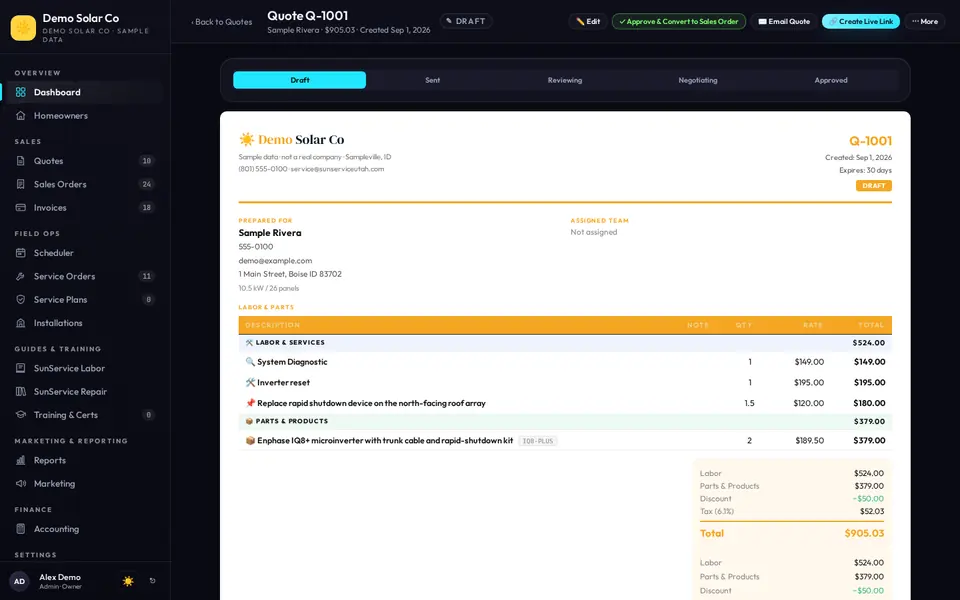Click the sun icon in quote letterhead
This screenshot has height=600, width=960.
247,139
